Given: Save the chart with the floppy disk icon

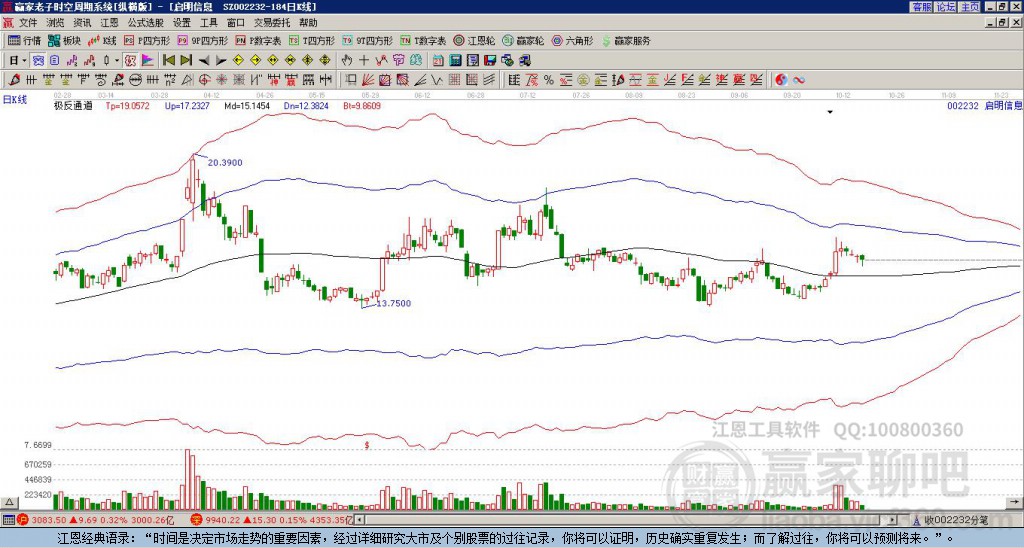Looking at the screenshot, I should [x=490, y=60].
